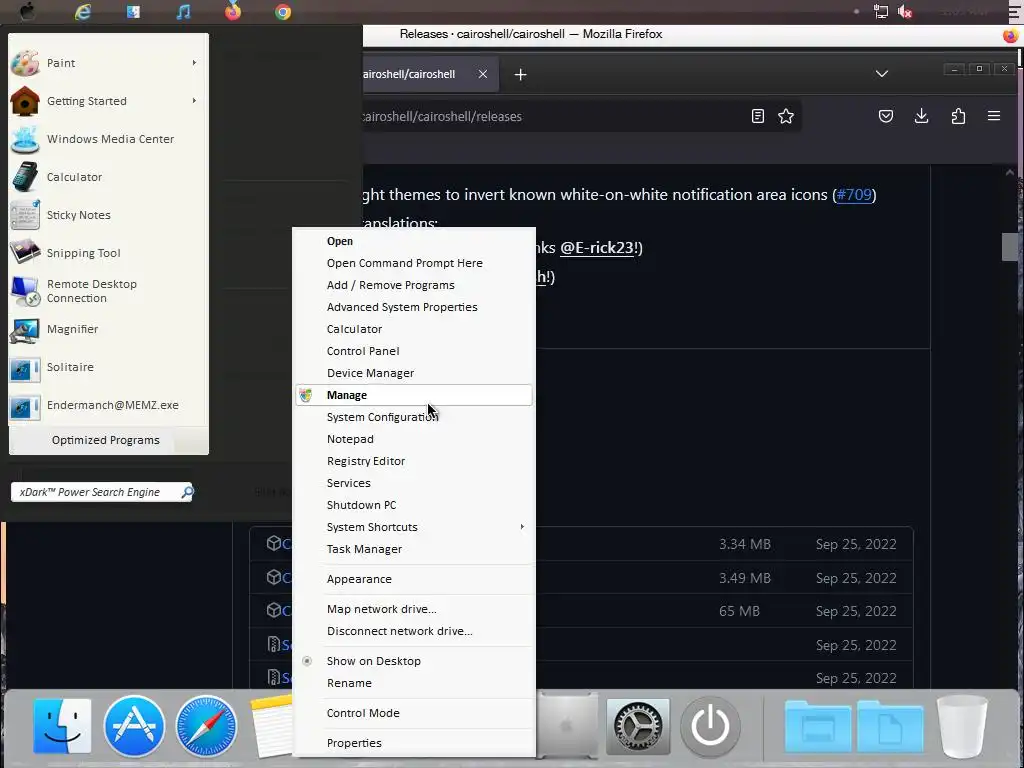Click the network tray icon
Image resolution: width=1024 pixels, height=768 pixels.
pyautogui.click(x=880, y=12)
